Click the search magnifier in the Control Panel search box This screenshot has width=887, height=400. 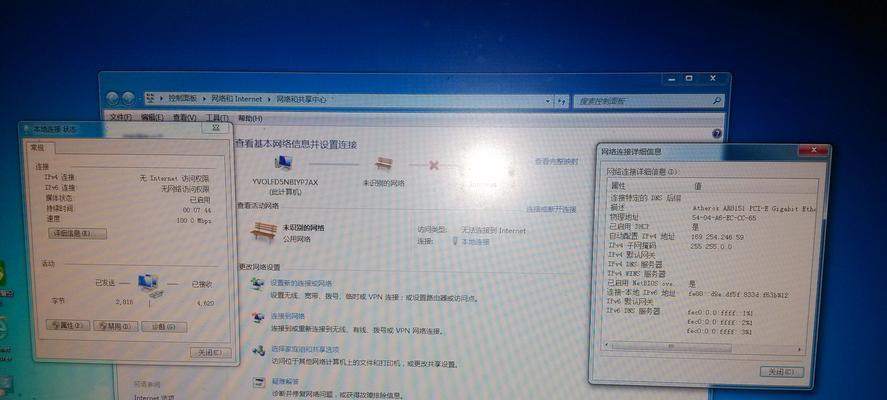[x=717, y=101]
